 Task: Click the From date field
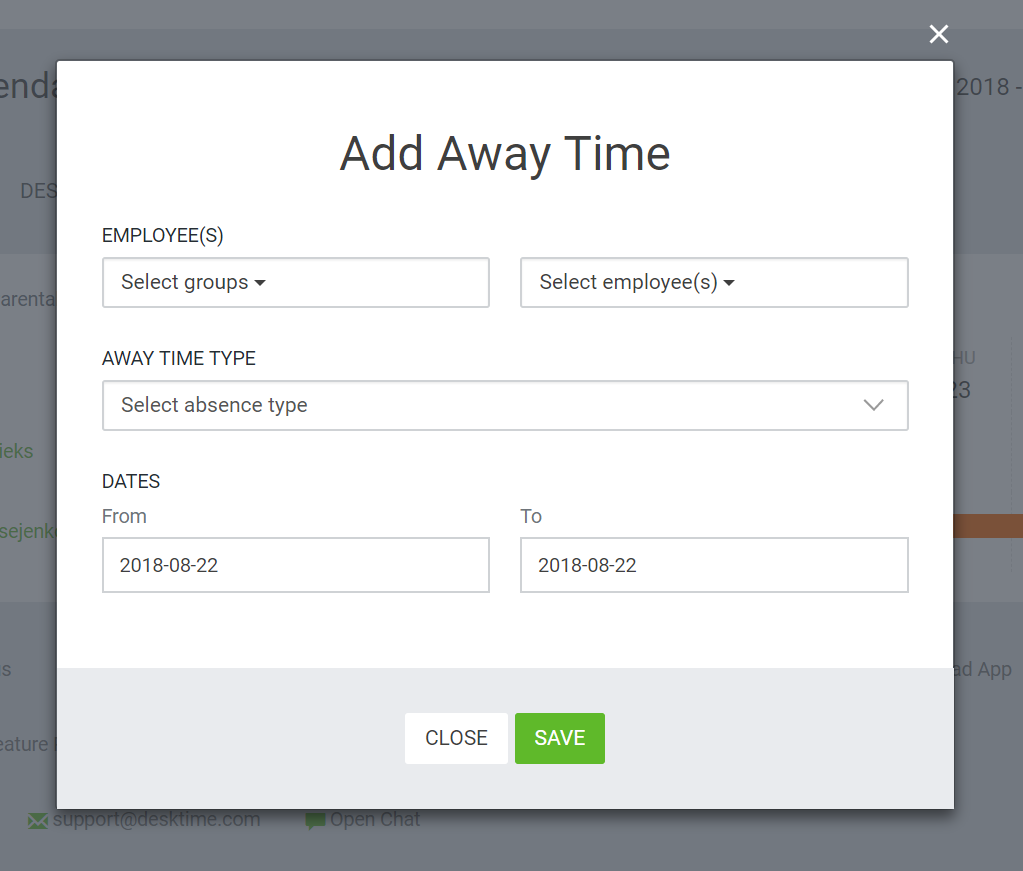tap(296, 565)
